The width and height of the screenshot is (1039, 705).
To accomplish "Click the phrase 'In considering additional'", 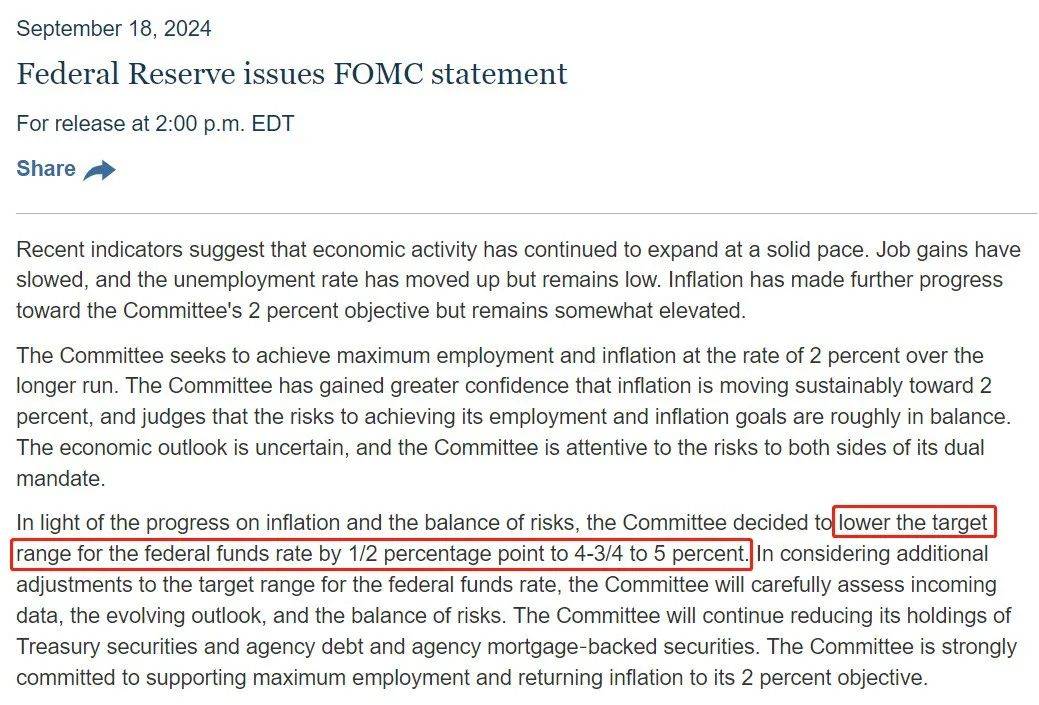I will (872, 553).
